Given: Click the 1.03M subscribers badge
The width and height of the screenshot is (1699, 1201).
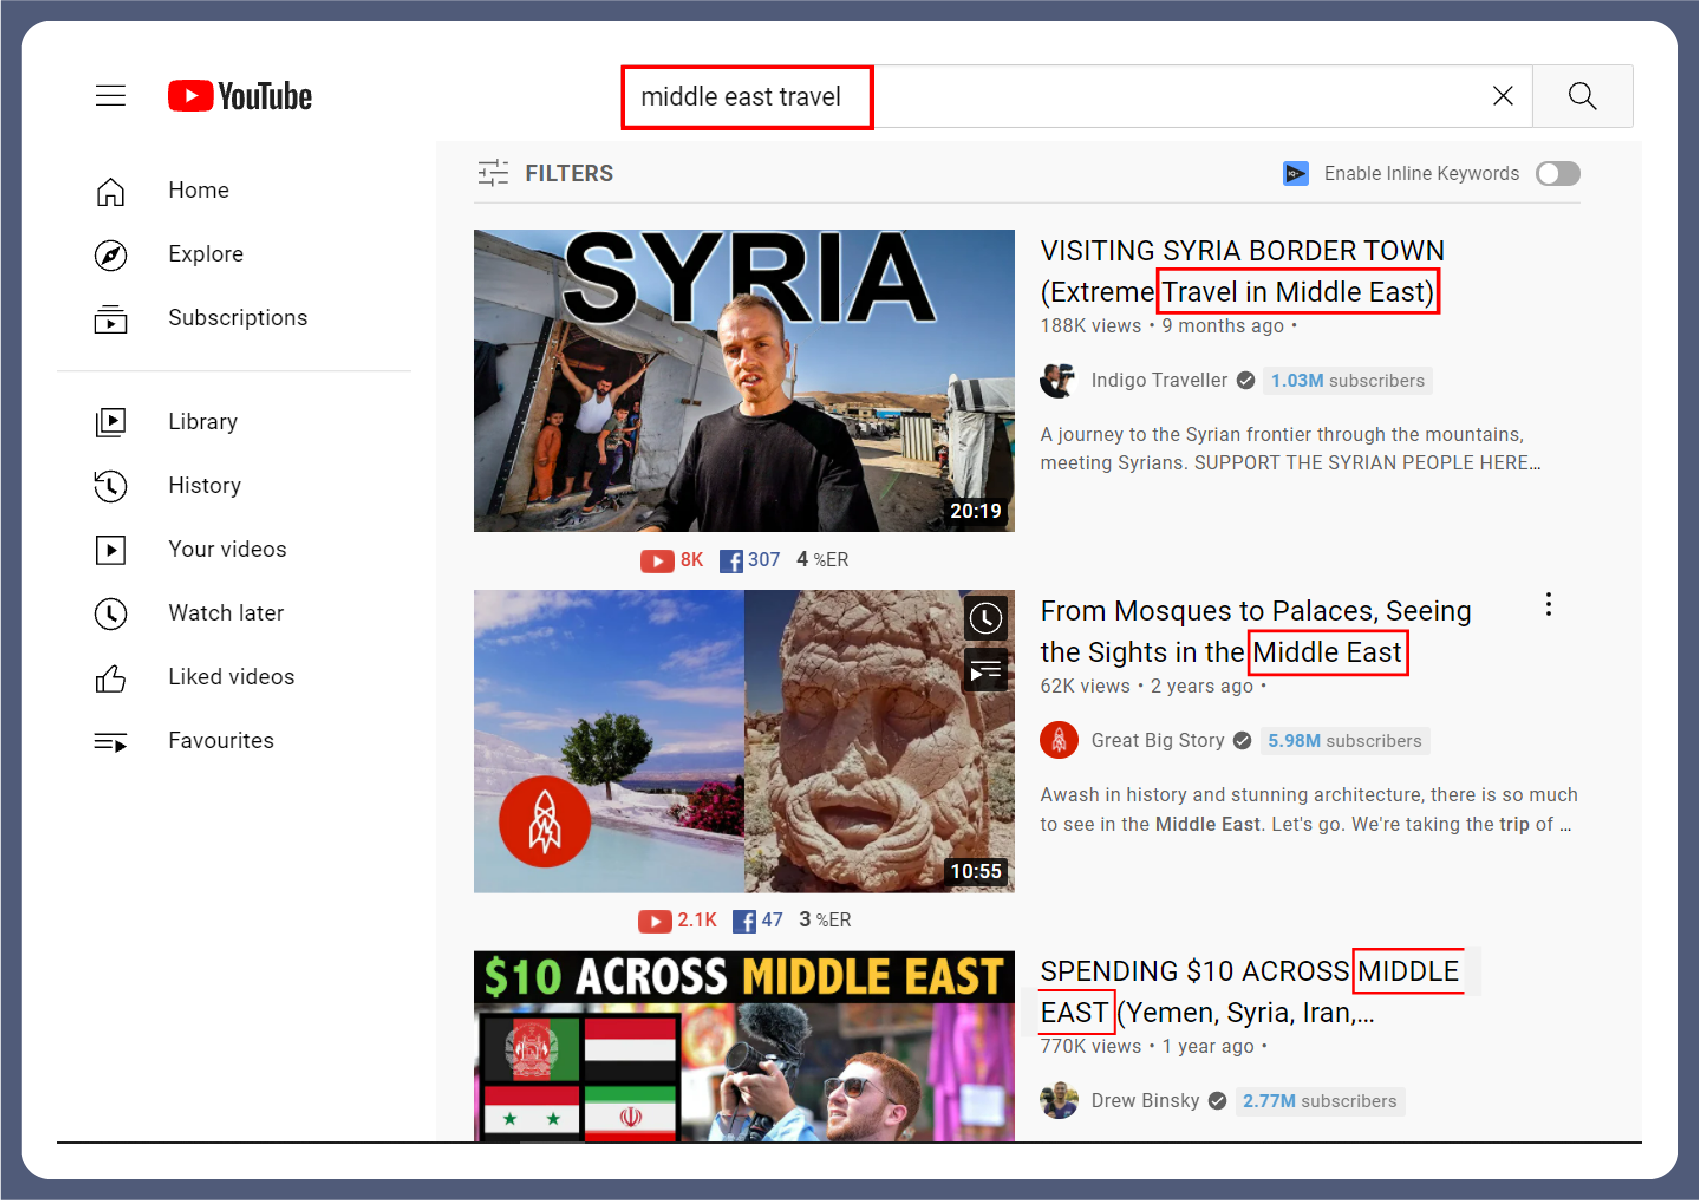Looking at the screenshot, I should tap(1347, 381).
